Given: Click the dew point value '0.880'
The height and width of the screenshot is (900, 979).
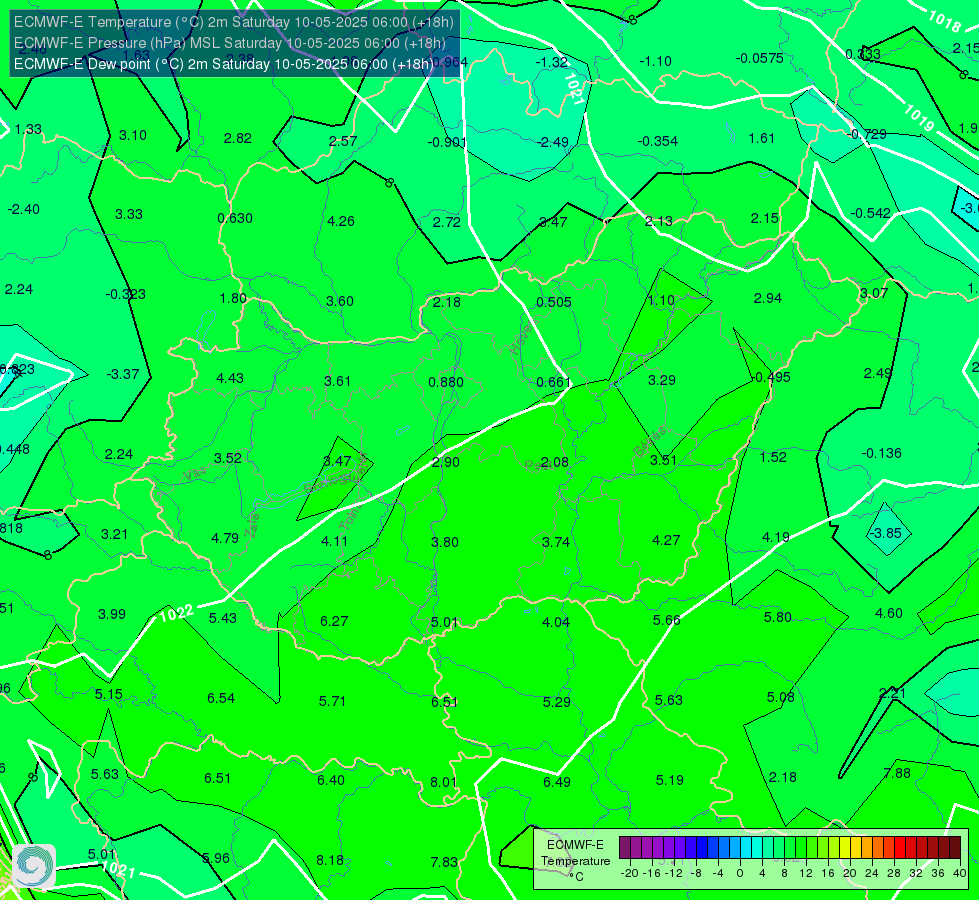Looking at the screenshot, I should click(x=446, y=382).
